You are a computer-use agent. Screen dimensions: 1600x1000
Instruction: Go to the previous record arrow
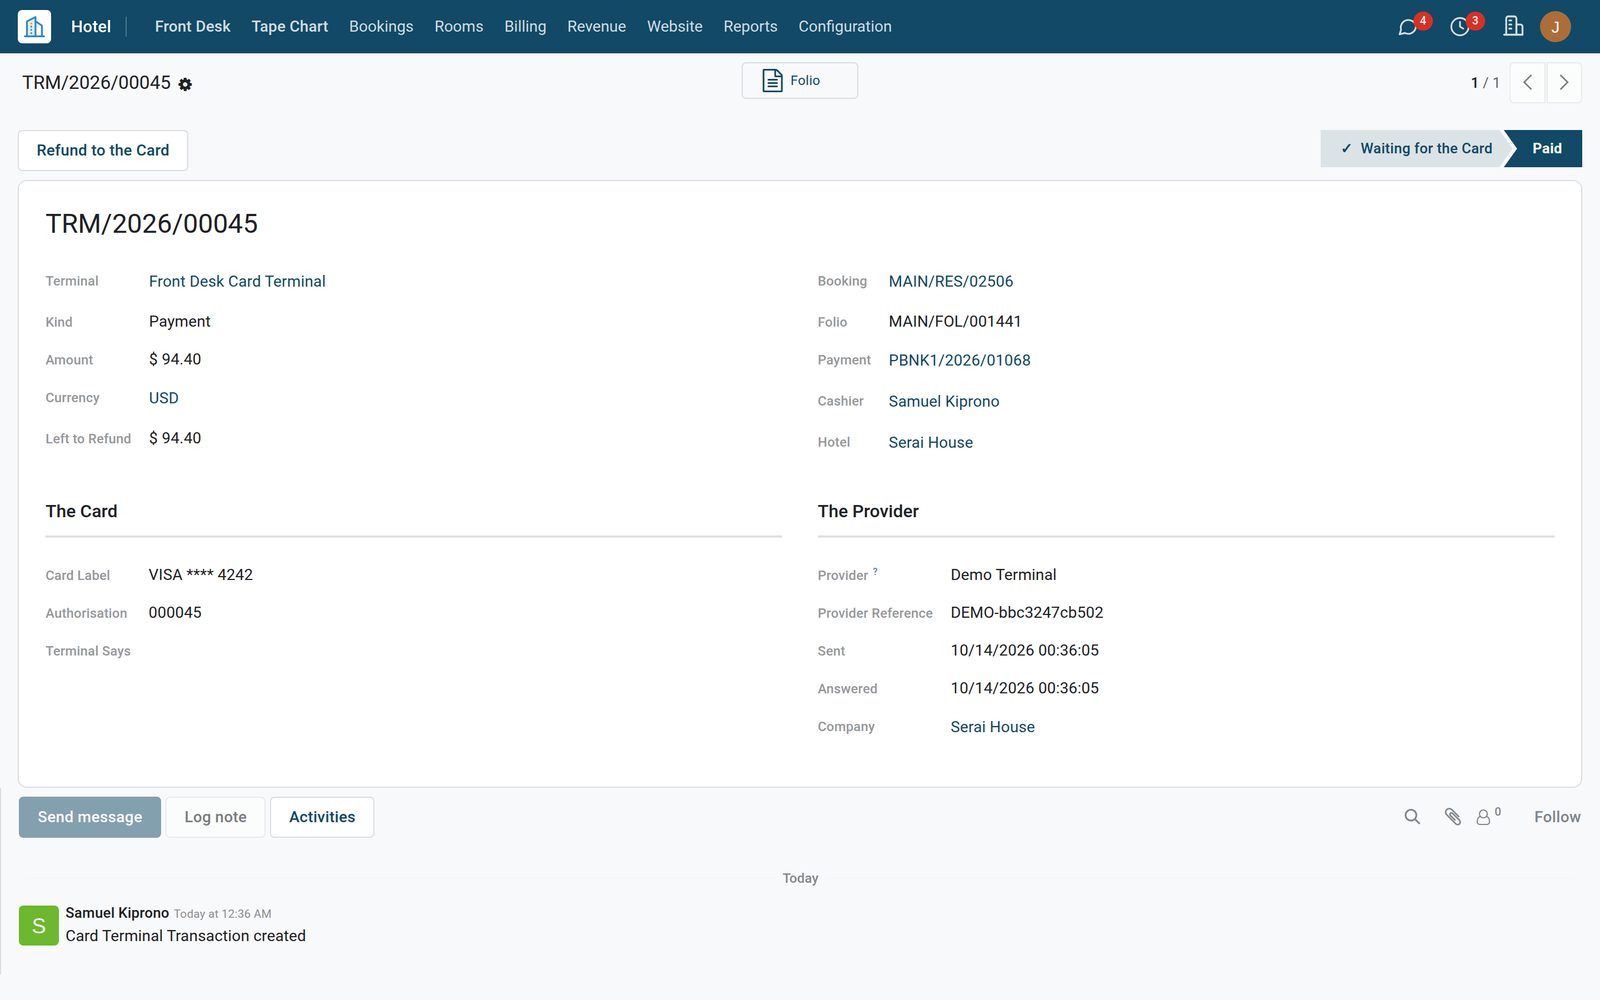[1527, 83]
